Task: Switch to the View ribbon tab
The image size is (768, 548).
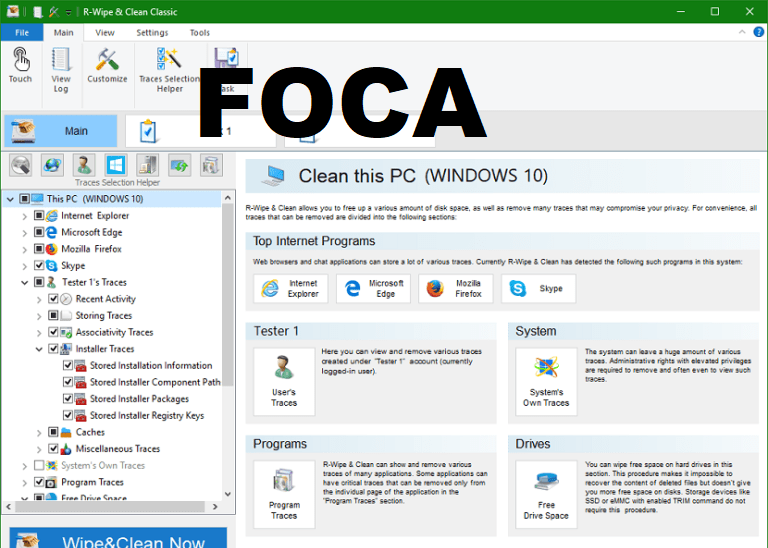Action: [105, 32]
